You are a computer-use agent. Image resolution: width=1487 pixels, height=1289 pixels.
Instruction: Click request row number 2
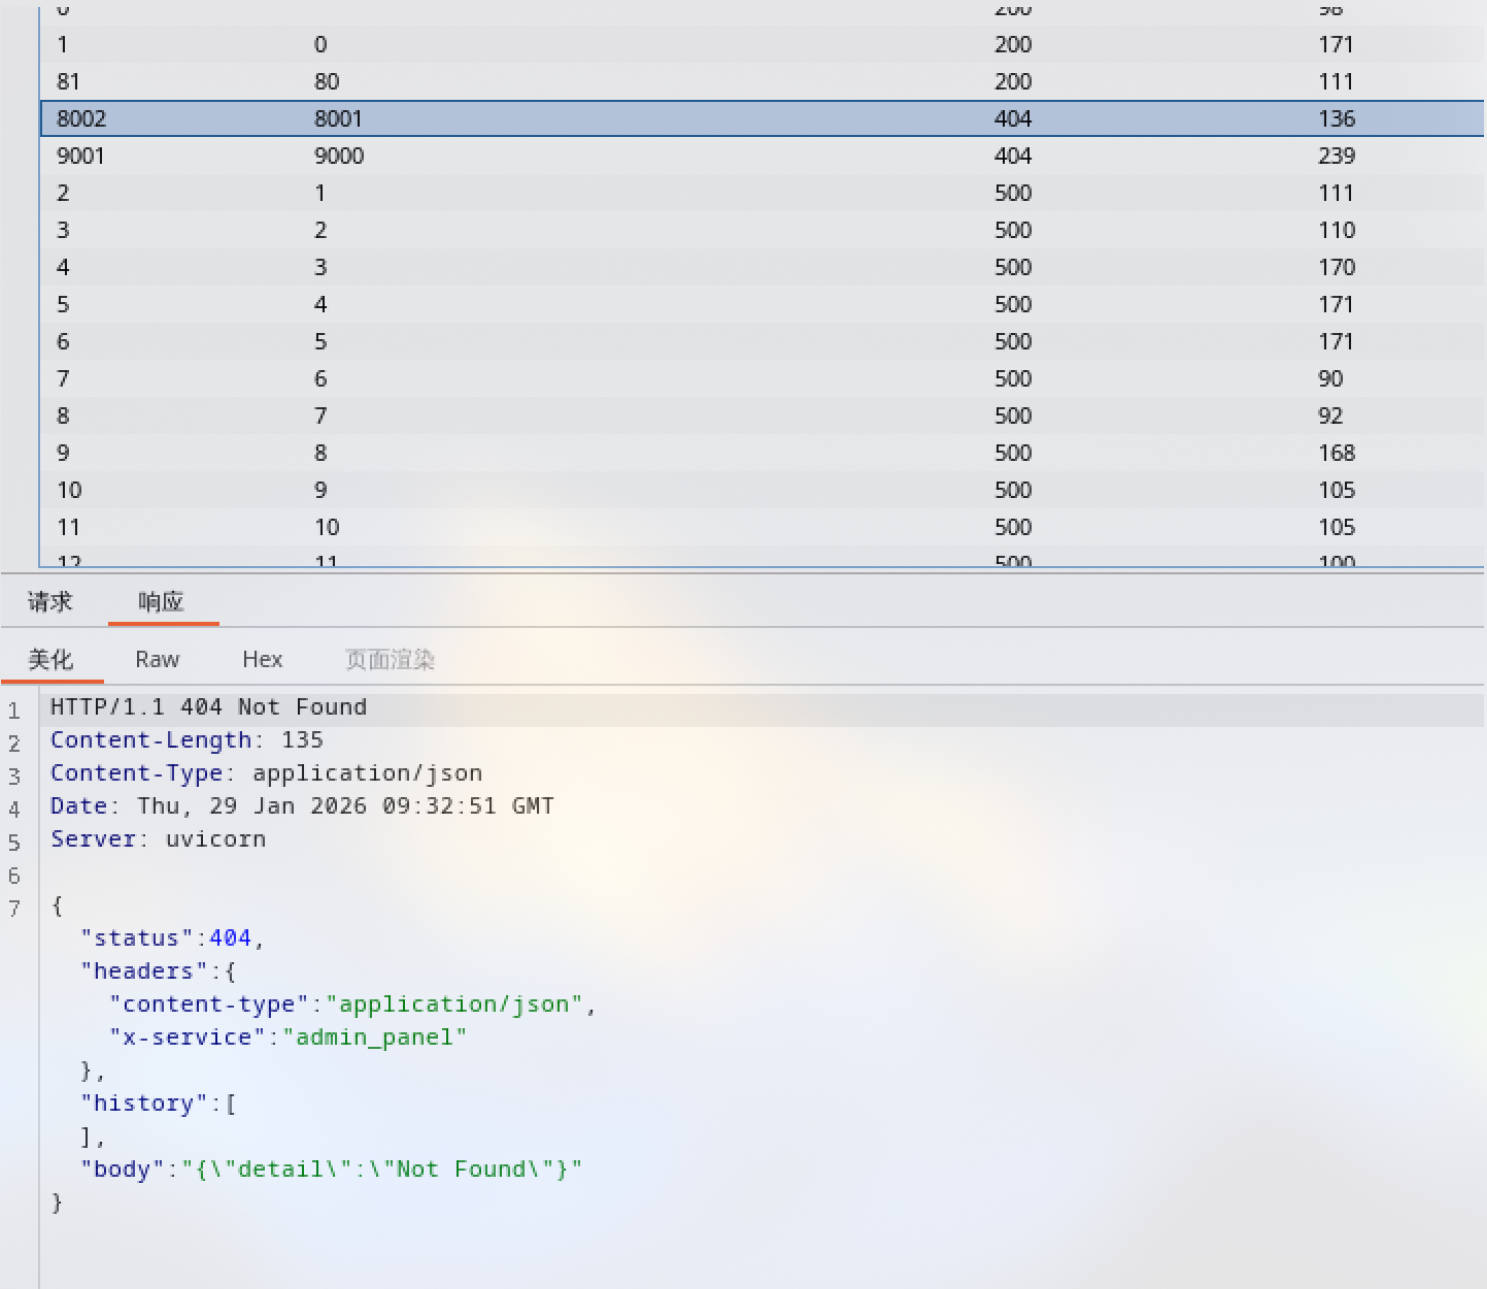click(x=762, y=193)
